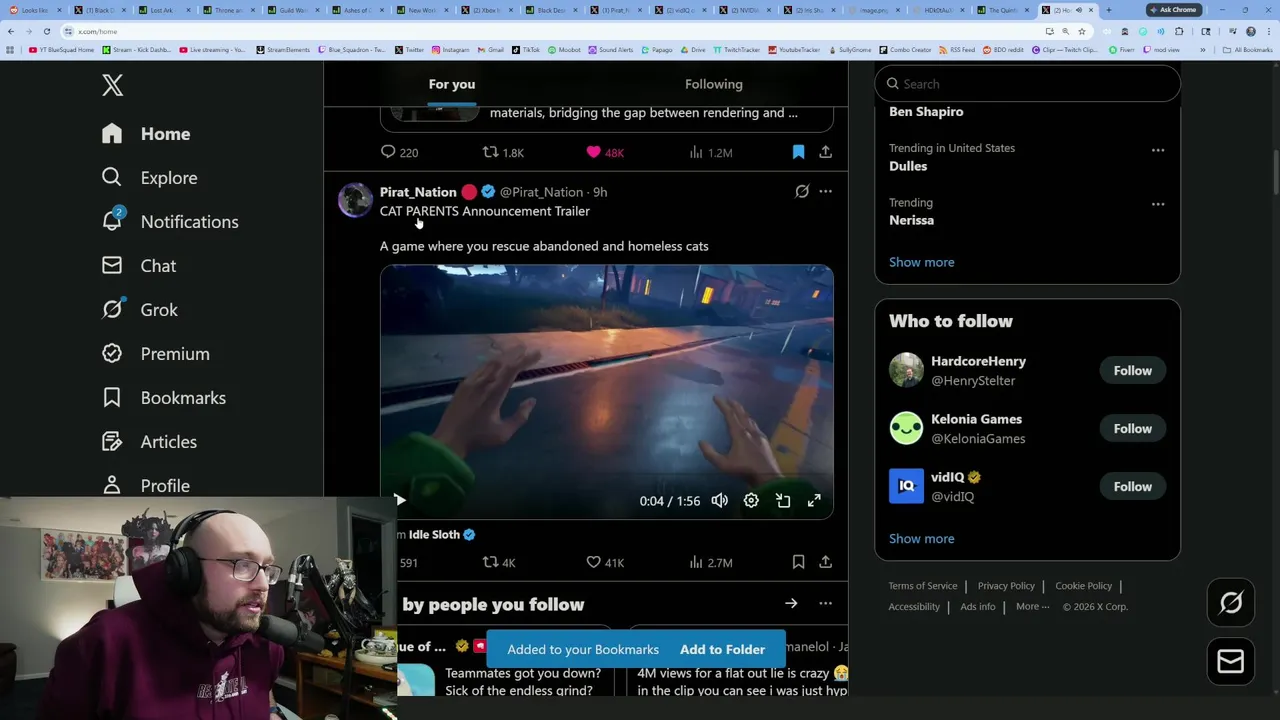Open Bookmarks in the sidebar

point(163,398)
